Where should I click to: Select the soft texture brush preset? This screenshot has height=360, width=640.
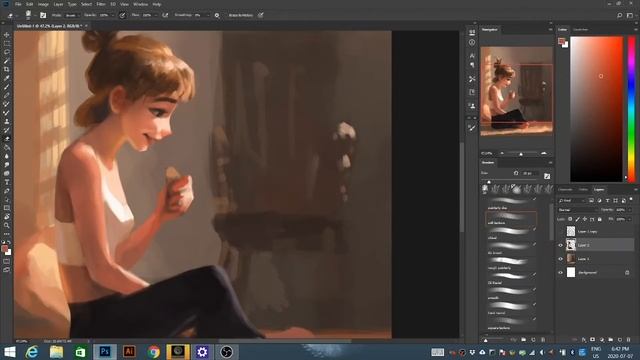point(511,219)
